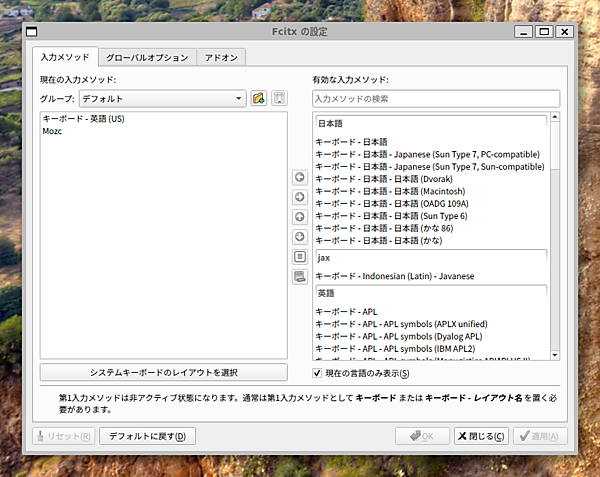Switch to the グローバルオプション tab
The width and height of the screenshot is (600, 477).
[x=147, y=57]
